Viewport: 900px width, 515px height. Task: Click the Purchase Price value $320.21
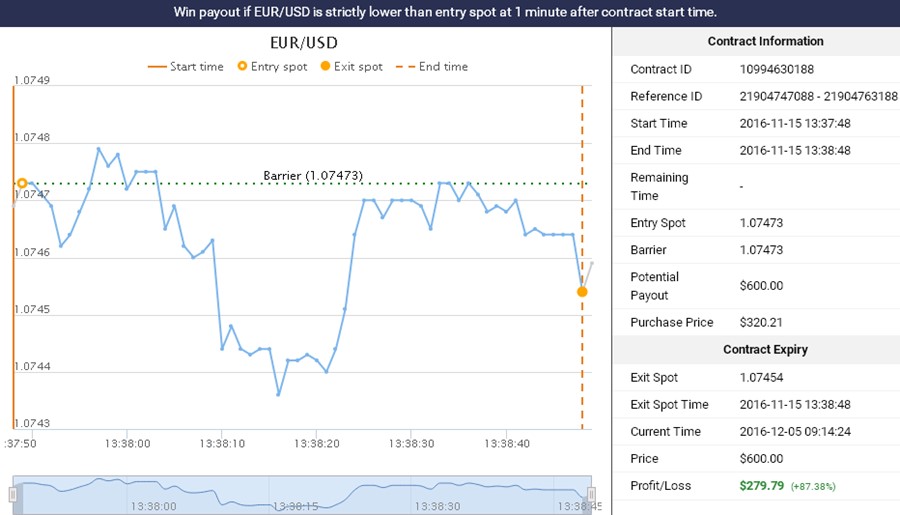[x=761, y=323]
